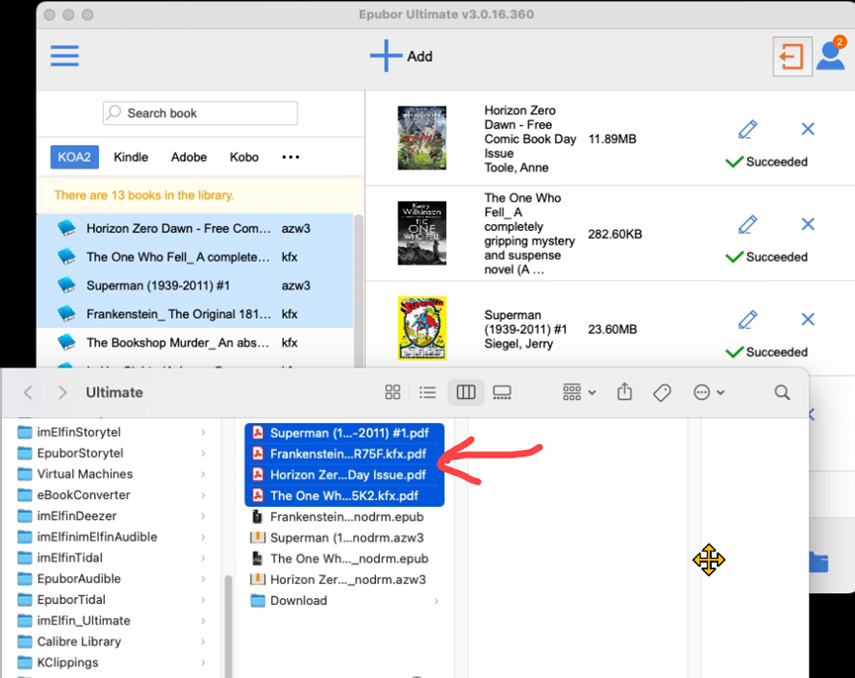Select Superman (1...nodrm.azw3 file
Viewport: 855px width, 678px height.
(345, 538)
